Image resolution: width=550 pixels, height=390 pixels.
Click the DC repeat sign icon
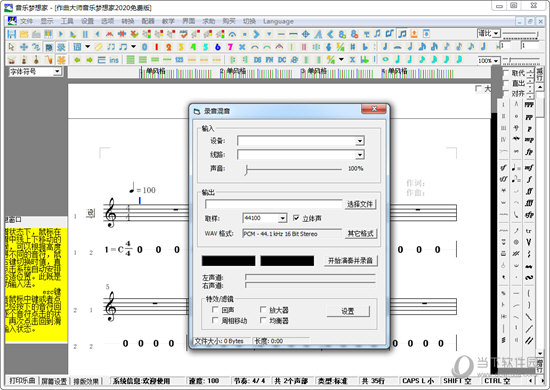tap(282, 60)
